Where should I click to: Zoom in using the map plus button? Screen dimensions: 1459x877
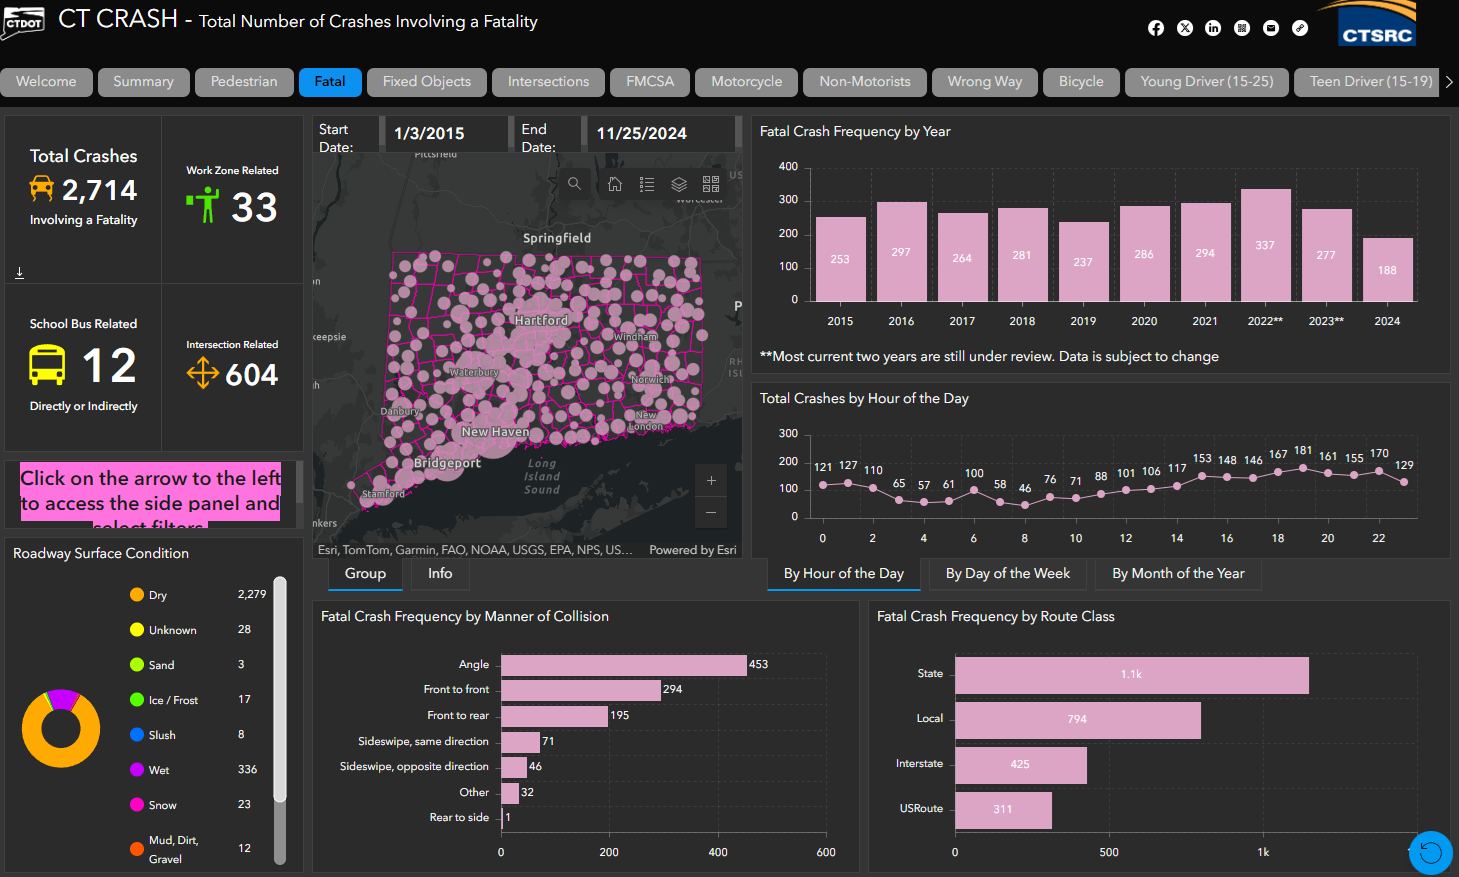(710, 481)
